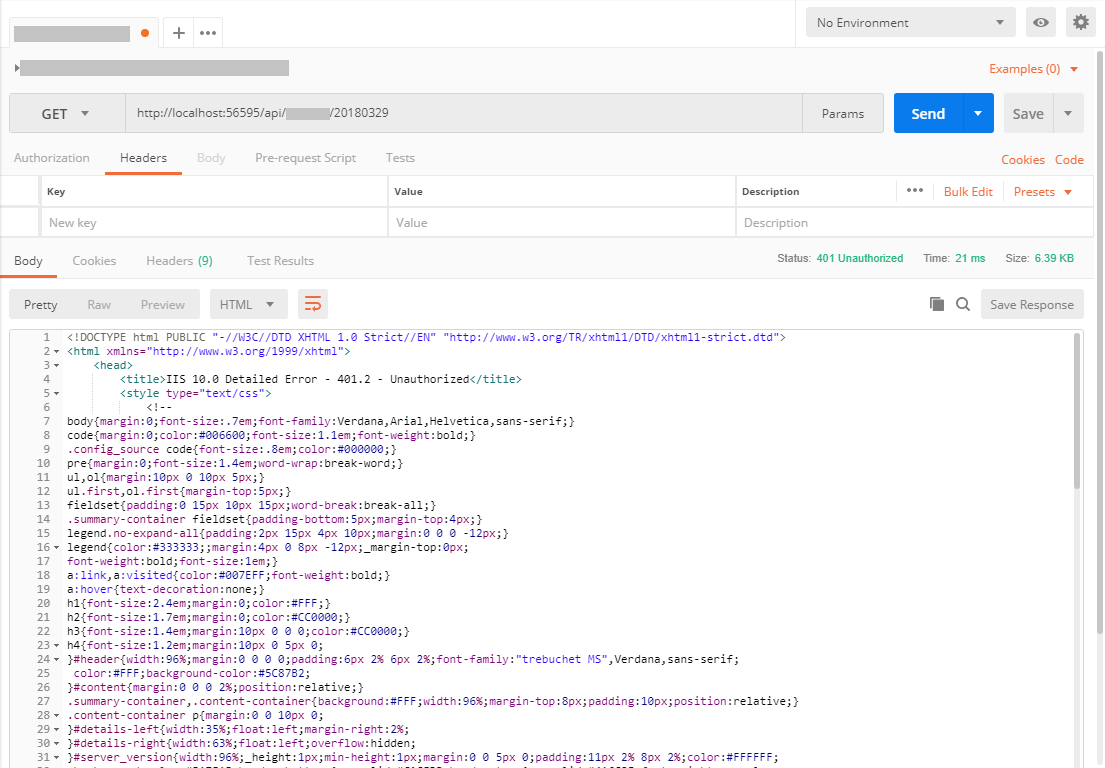
Task: Open the HTML response format dropdown
Action: (x=248, y=303)
